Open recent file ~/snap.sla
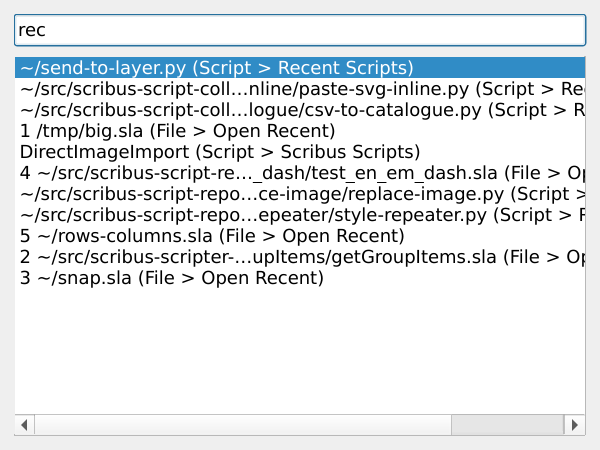Viewport: 600px width, 450px height. [172, 278]
